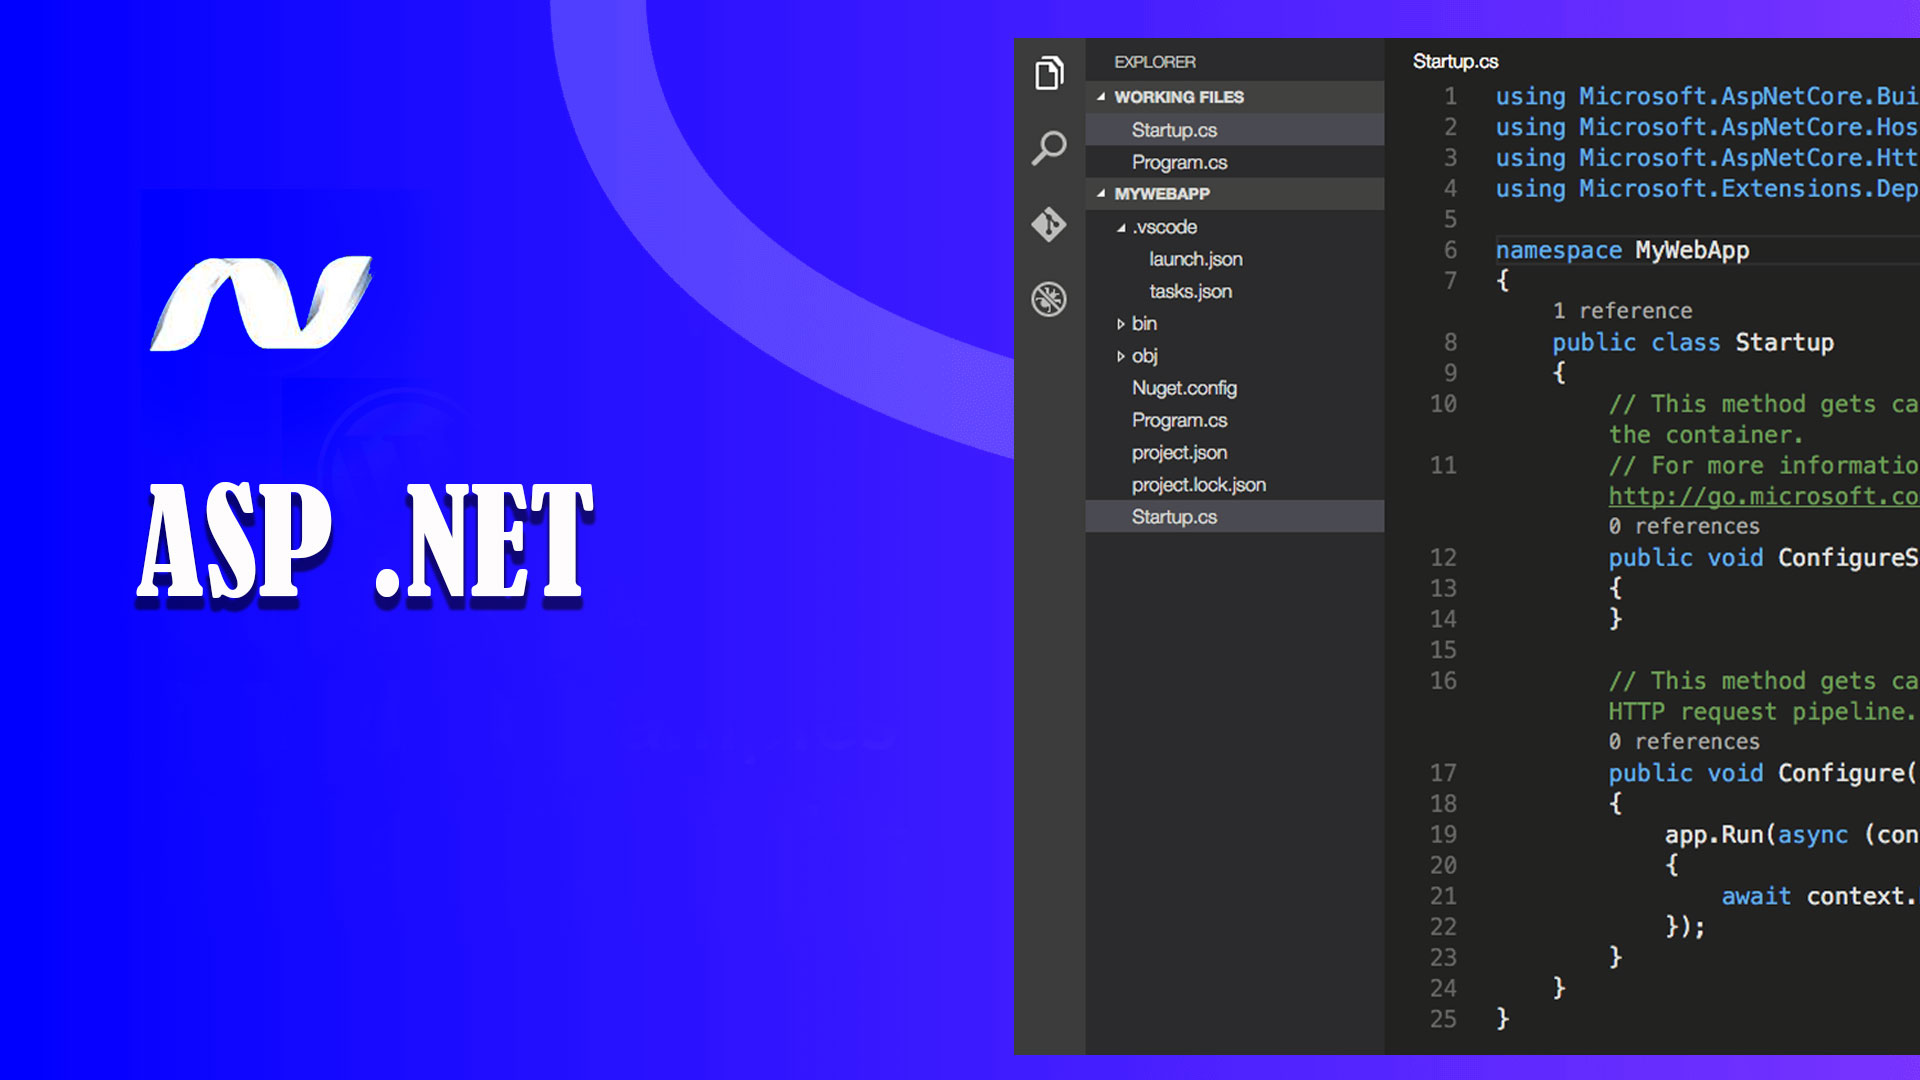Open Program.cs under Working Files
This screenshot has width=1920, height=1080.
tap(1179, 162)
